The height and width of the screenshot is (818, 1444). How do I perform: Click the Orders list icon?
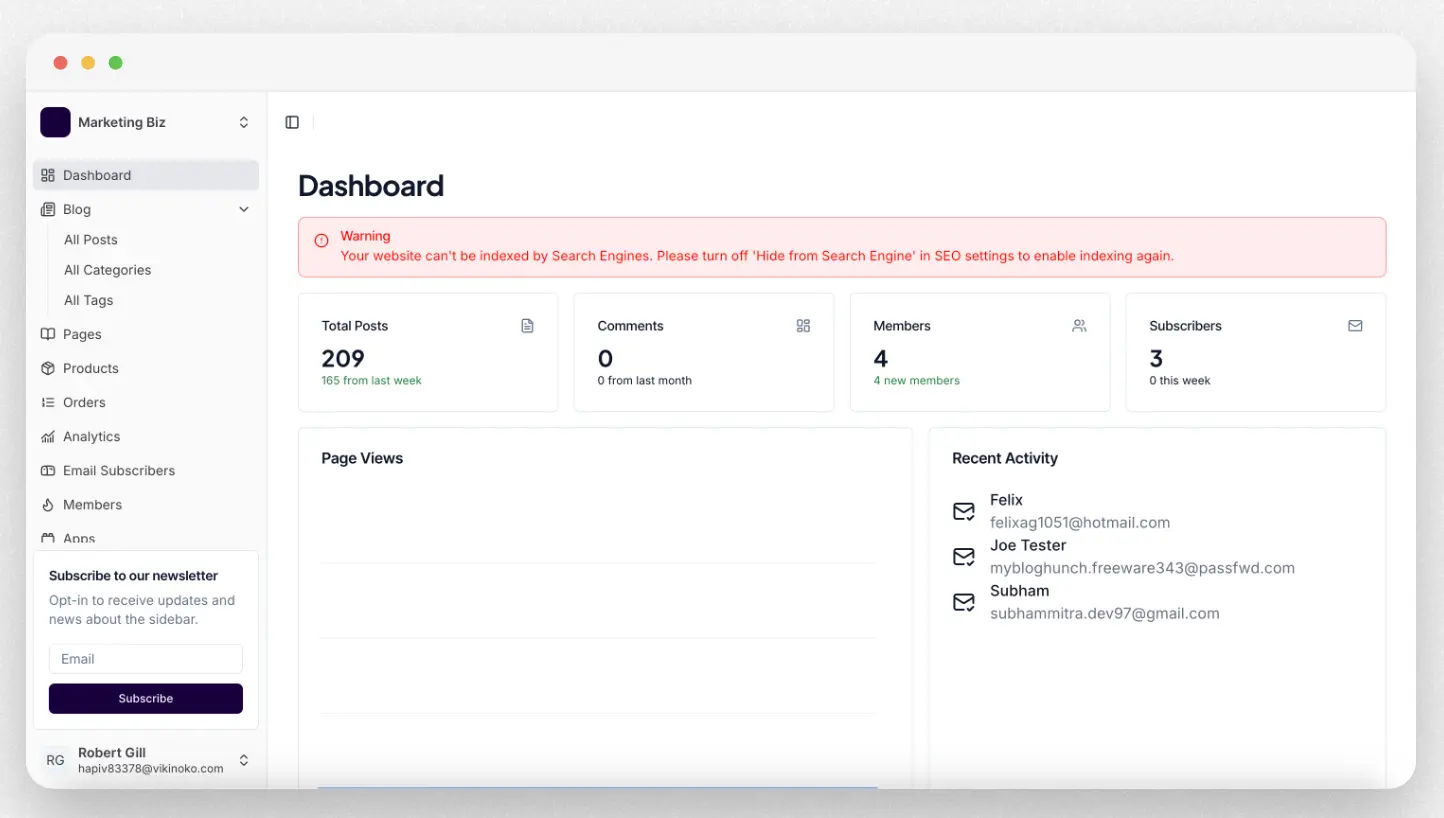tap(48, 402)
